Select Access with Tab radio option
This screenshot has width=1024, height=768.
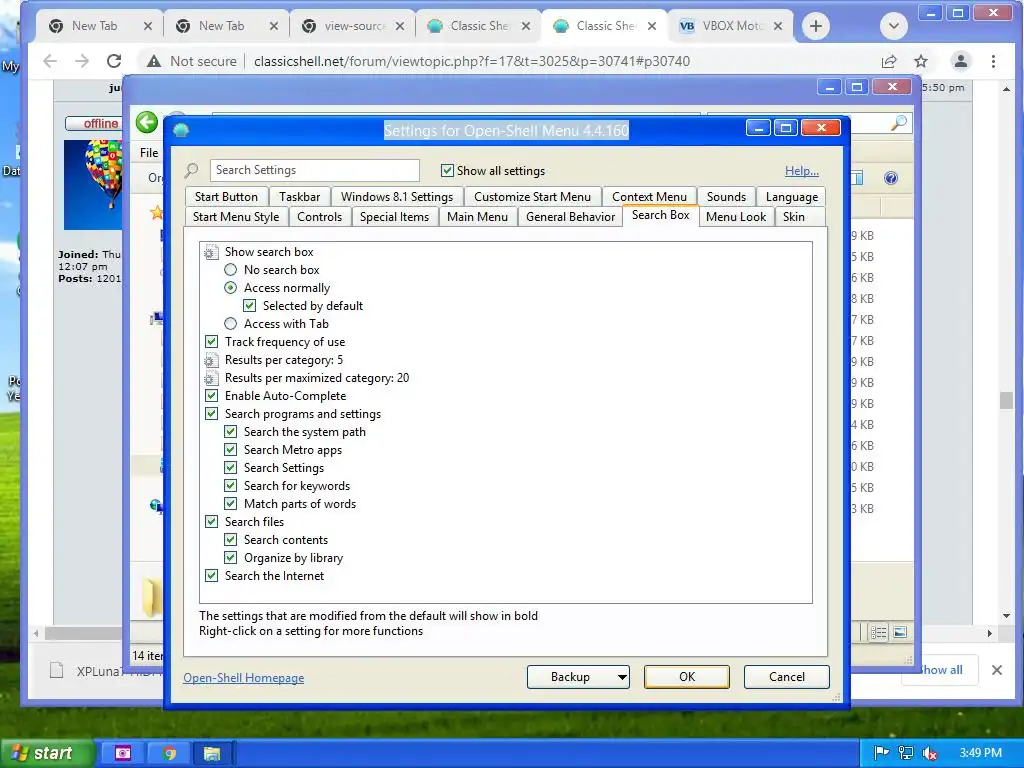231,323
